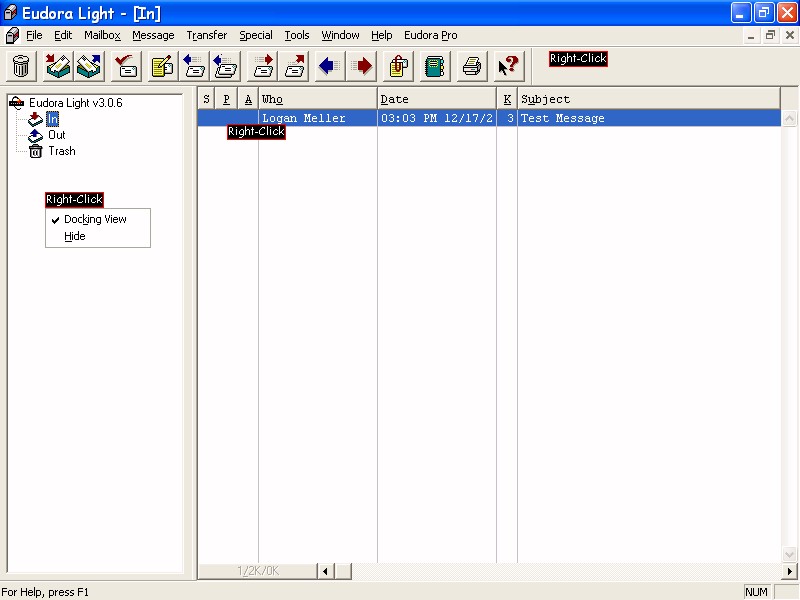This screenshot has width=800, height=600.
Task: Open the File menu
Action: (x=34, y=35)
